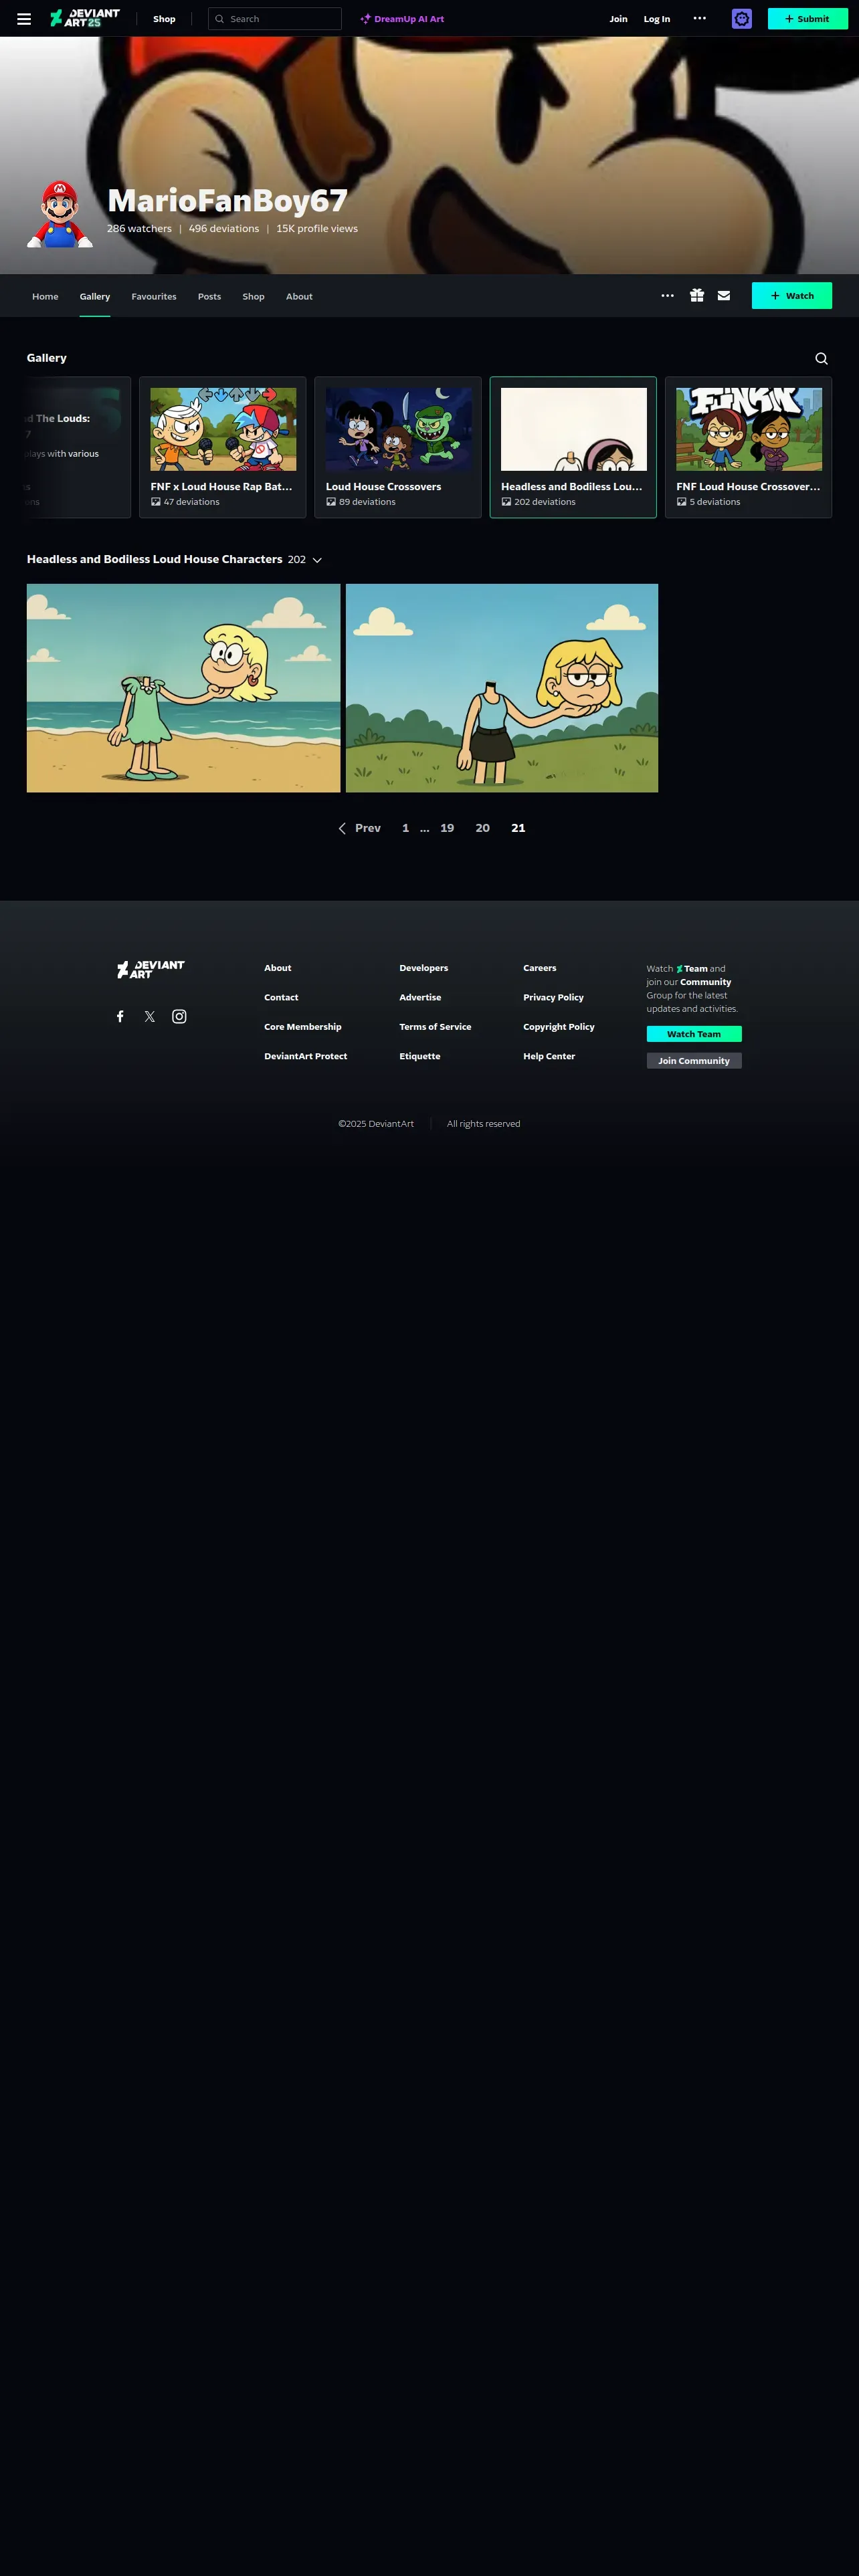This screenshot has width=859, height=2576.
Task: Open Headless and Bodiless Loud House folder card
Action: coord(573,447)
